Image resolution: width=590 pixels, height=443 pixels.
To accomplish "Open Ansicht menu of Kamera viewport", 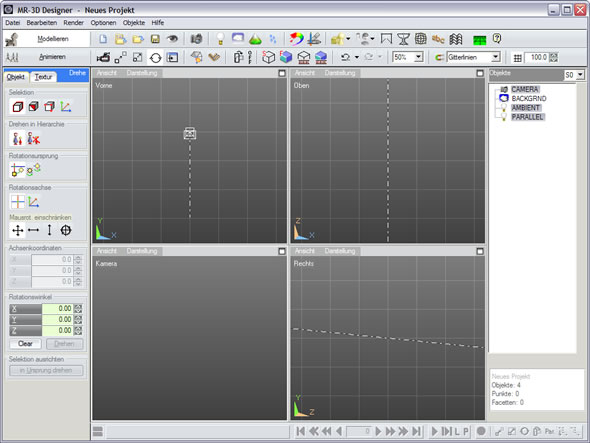I will [x=106, y=251].
